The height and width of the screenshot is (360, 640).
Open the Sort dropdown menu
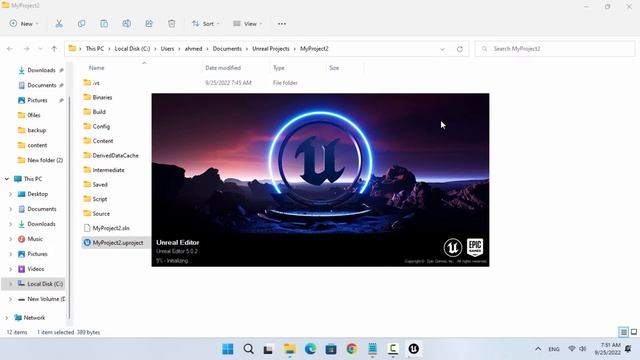pos(206,24)
